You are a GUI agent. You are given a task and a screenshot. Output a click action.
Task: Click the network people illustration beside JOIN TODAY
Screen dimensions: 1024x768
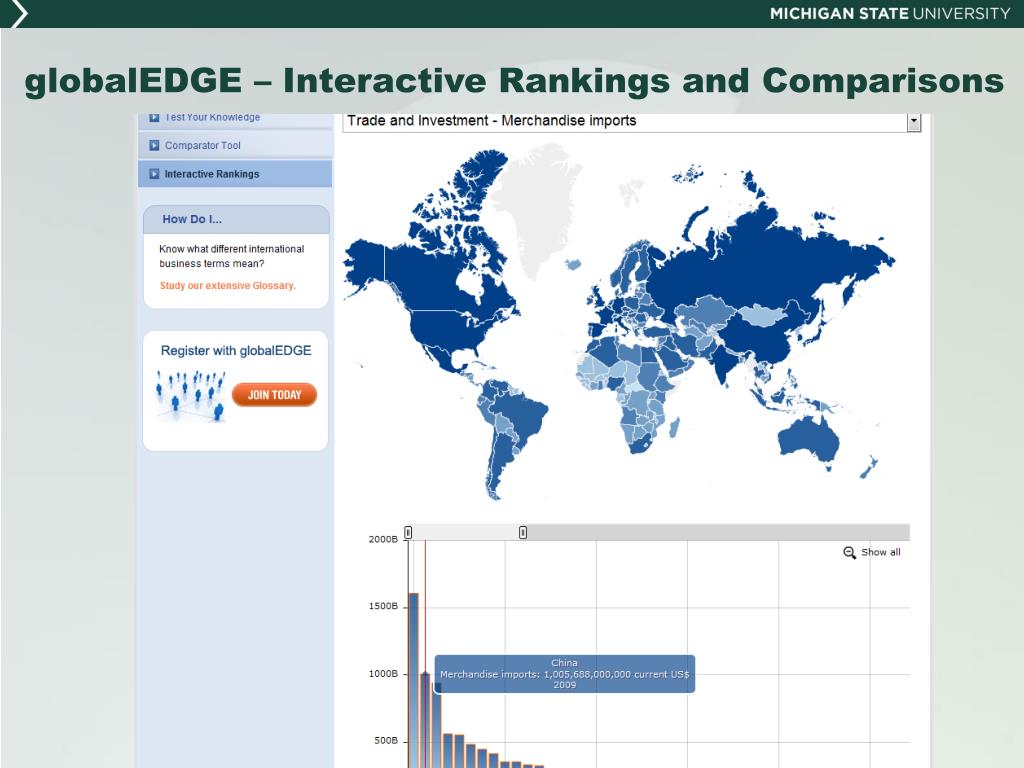pyautogui.click(x=190, y=395)
